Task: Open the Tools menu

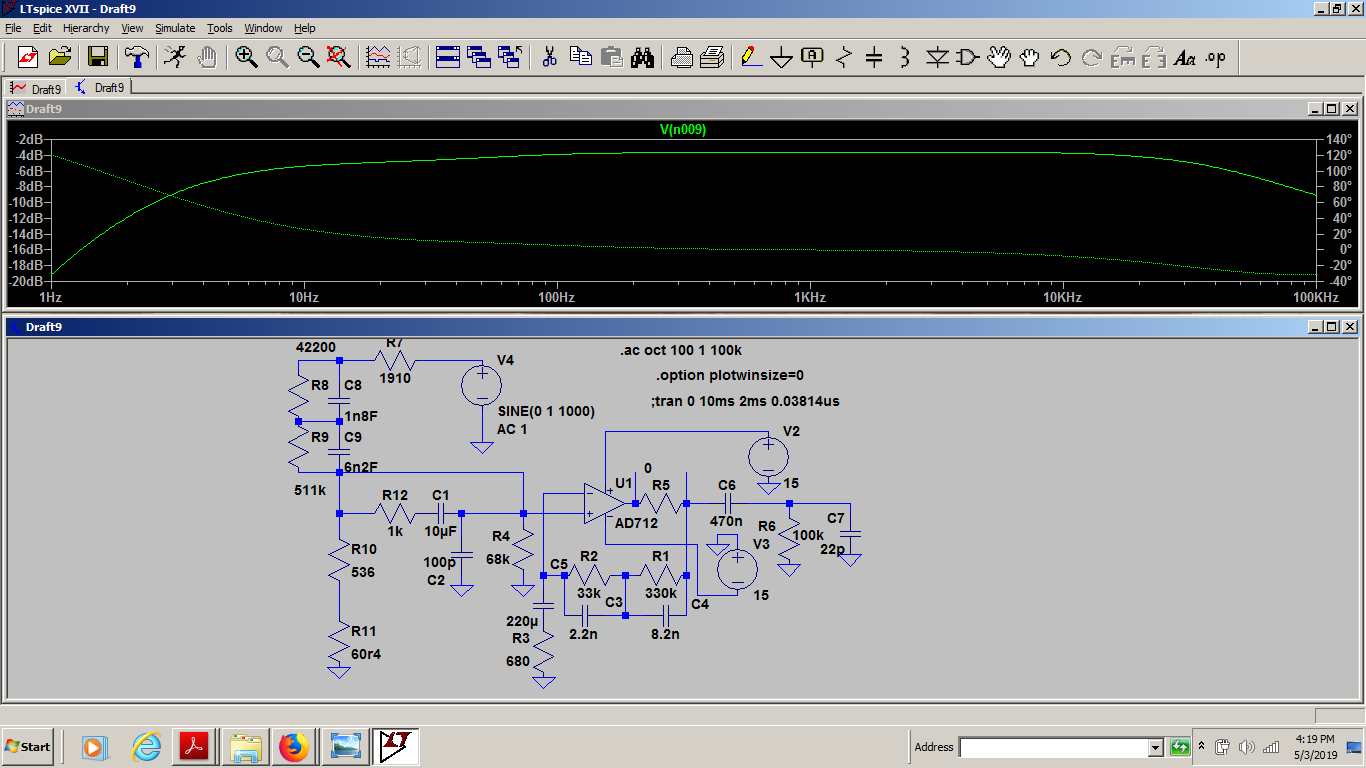Action: pyautogui.click(x=220, y=28)
